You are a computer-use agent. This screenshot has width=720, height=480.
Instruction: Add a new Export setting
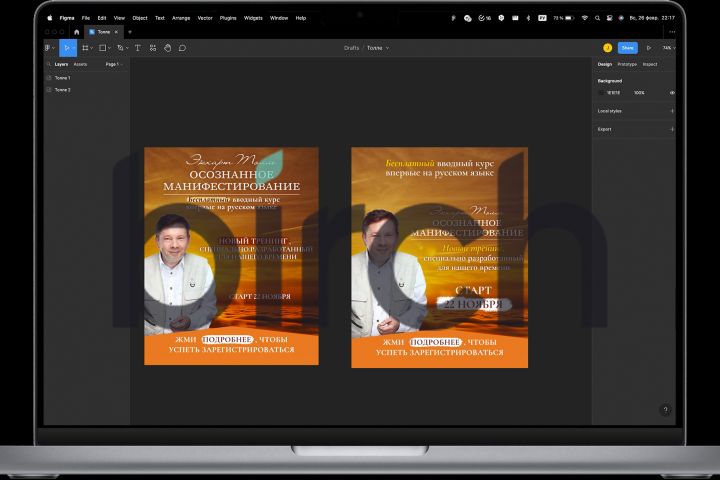(672, 129)
